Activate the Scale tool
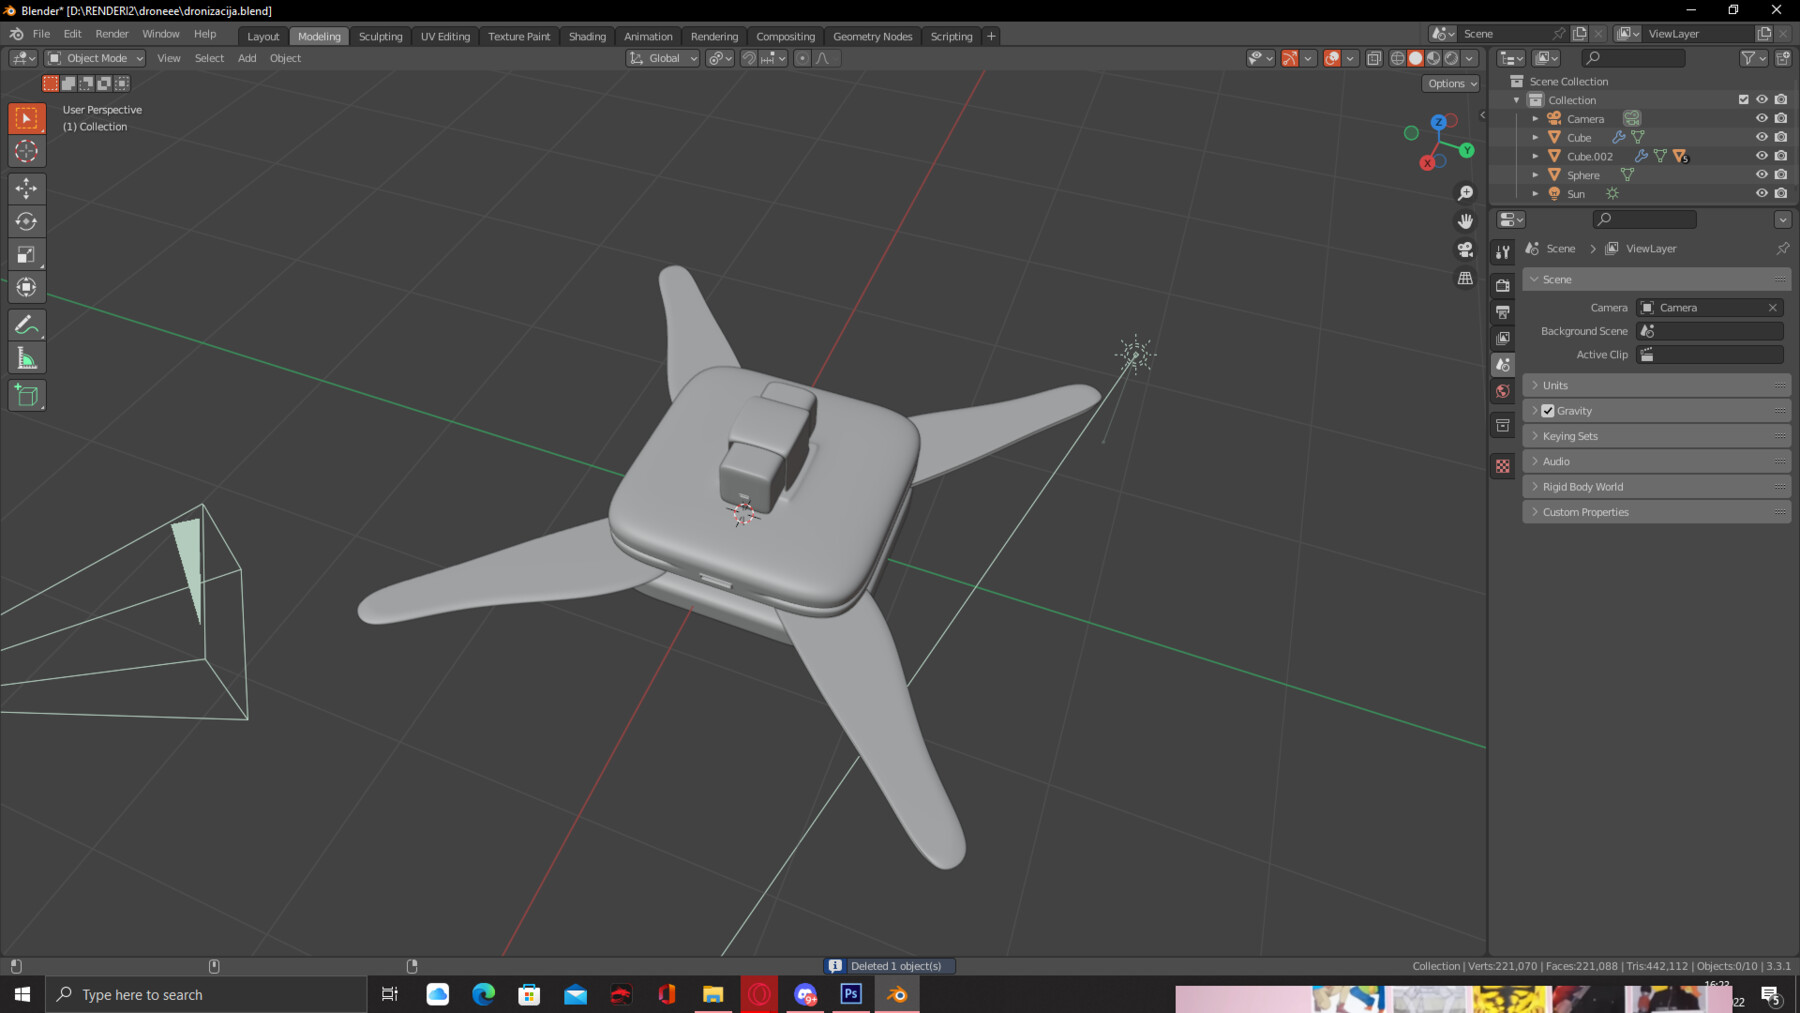1800x1013 pixels. pyautogui.click(x=26, y=254)
